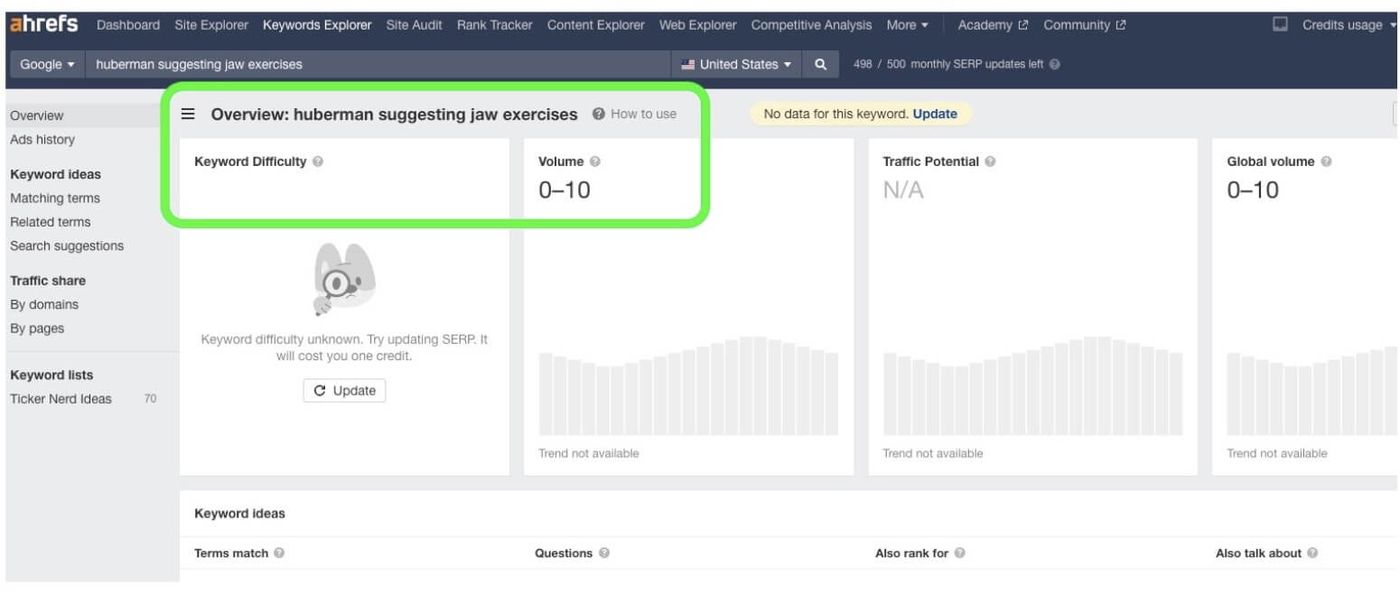Click the Also rank for info icon
Screen dimensions: 1400x594
point(960,553)
